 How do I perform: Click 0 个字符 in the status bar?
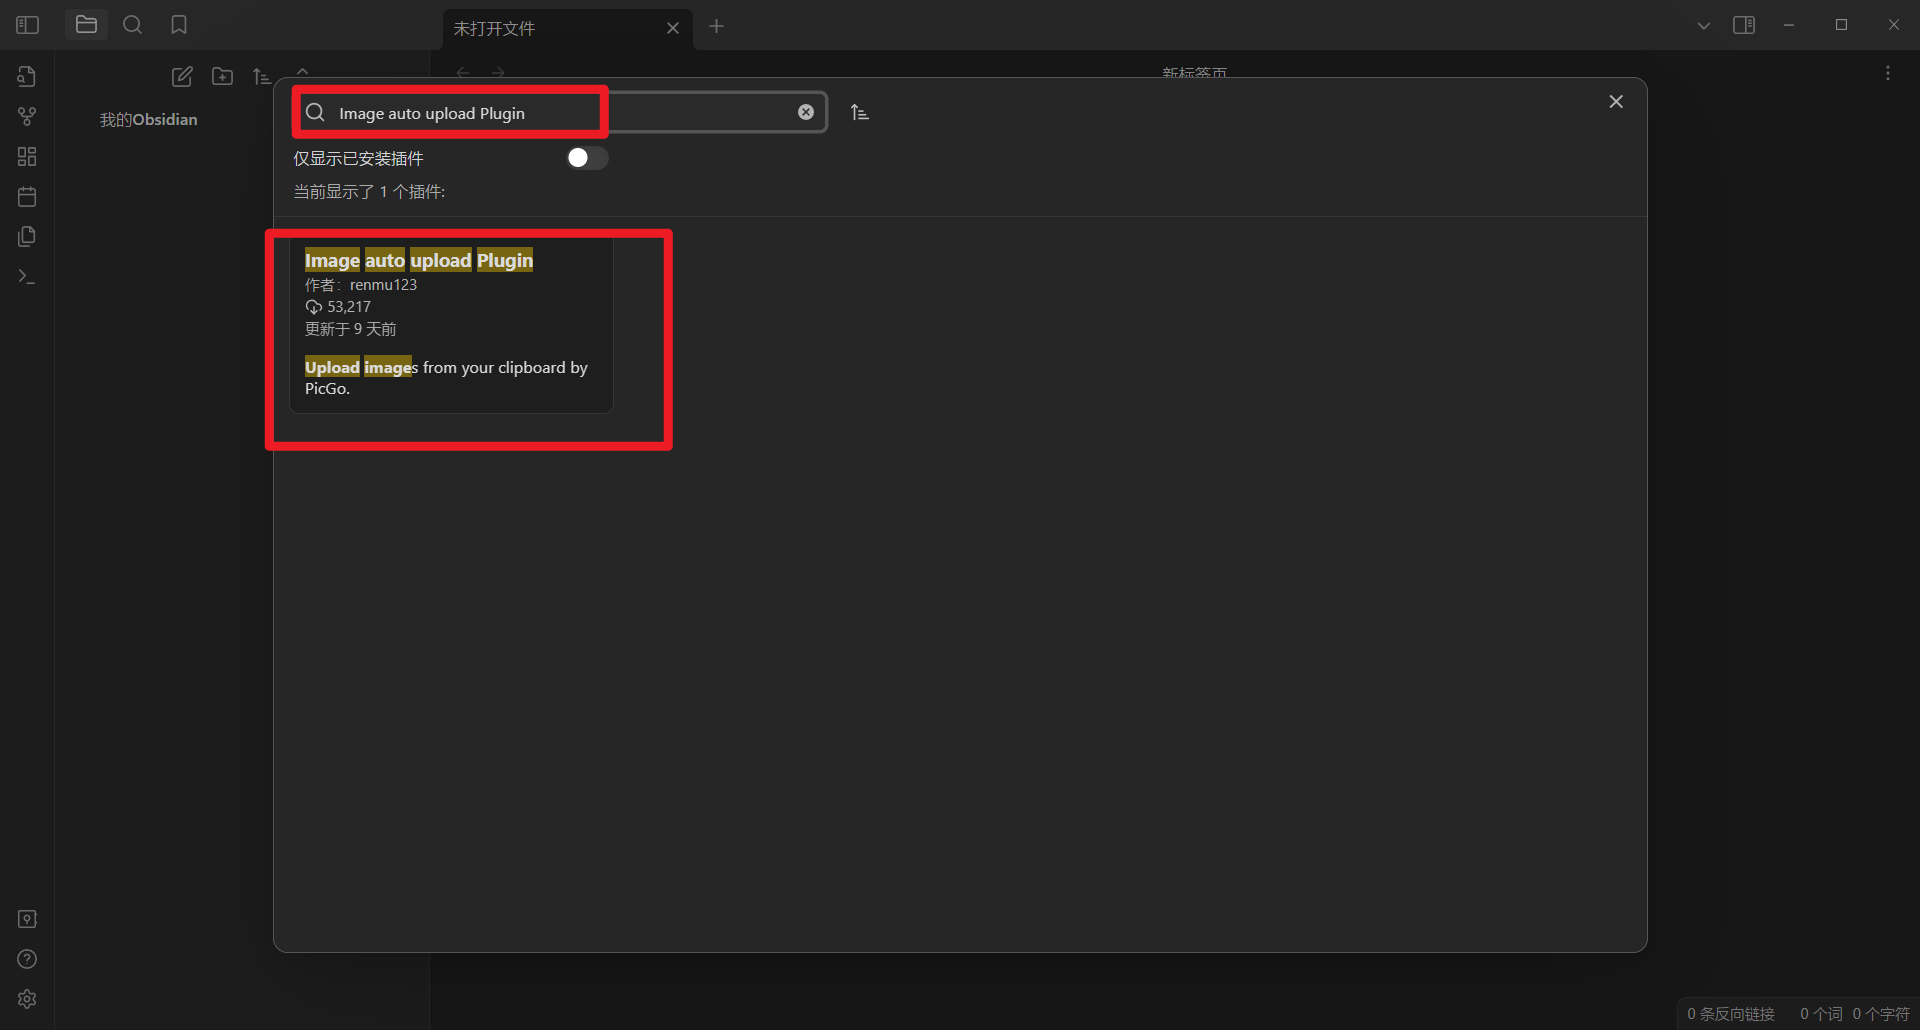(1881, 1014)
